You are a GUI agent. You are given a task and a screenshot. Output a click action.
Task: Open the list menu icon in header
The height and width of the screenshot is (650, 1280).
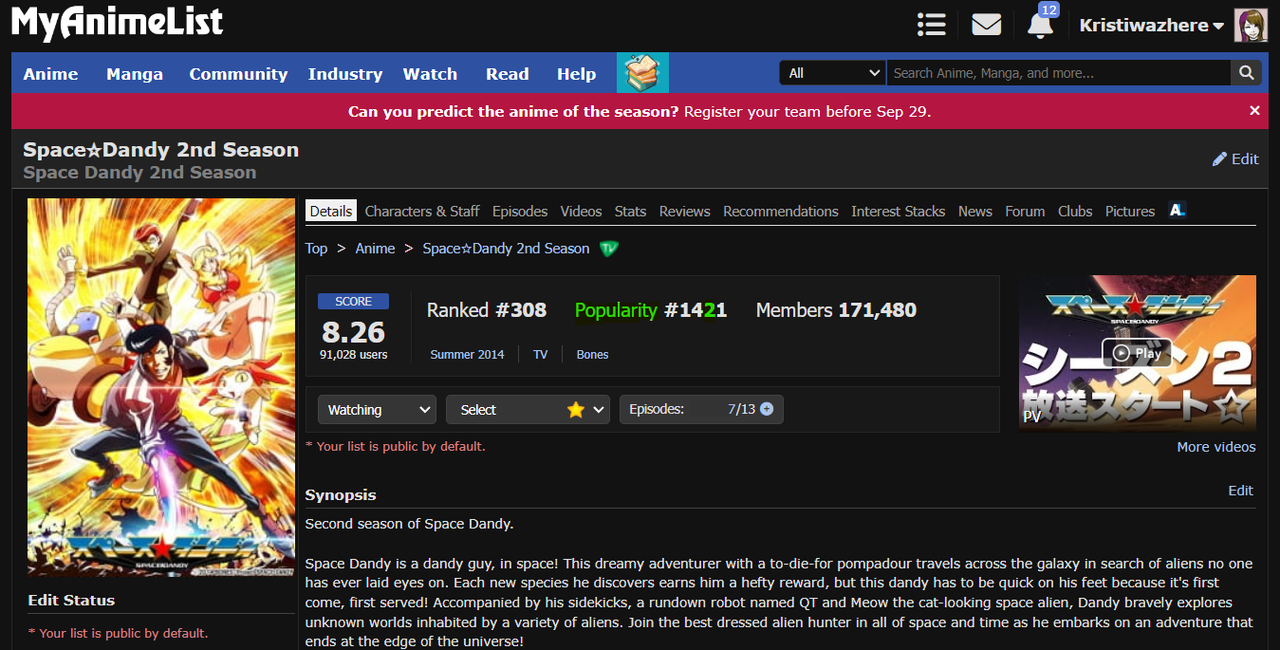tap(931, 25)
